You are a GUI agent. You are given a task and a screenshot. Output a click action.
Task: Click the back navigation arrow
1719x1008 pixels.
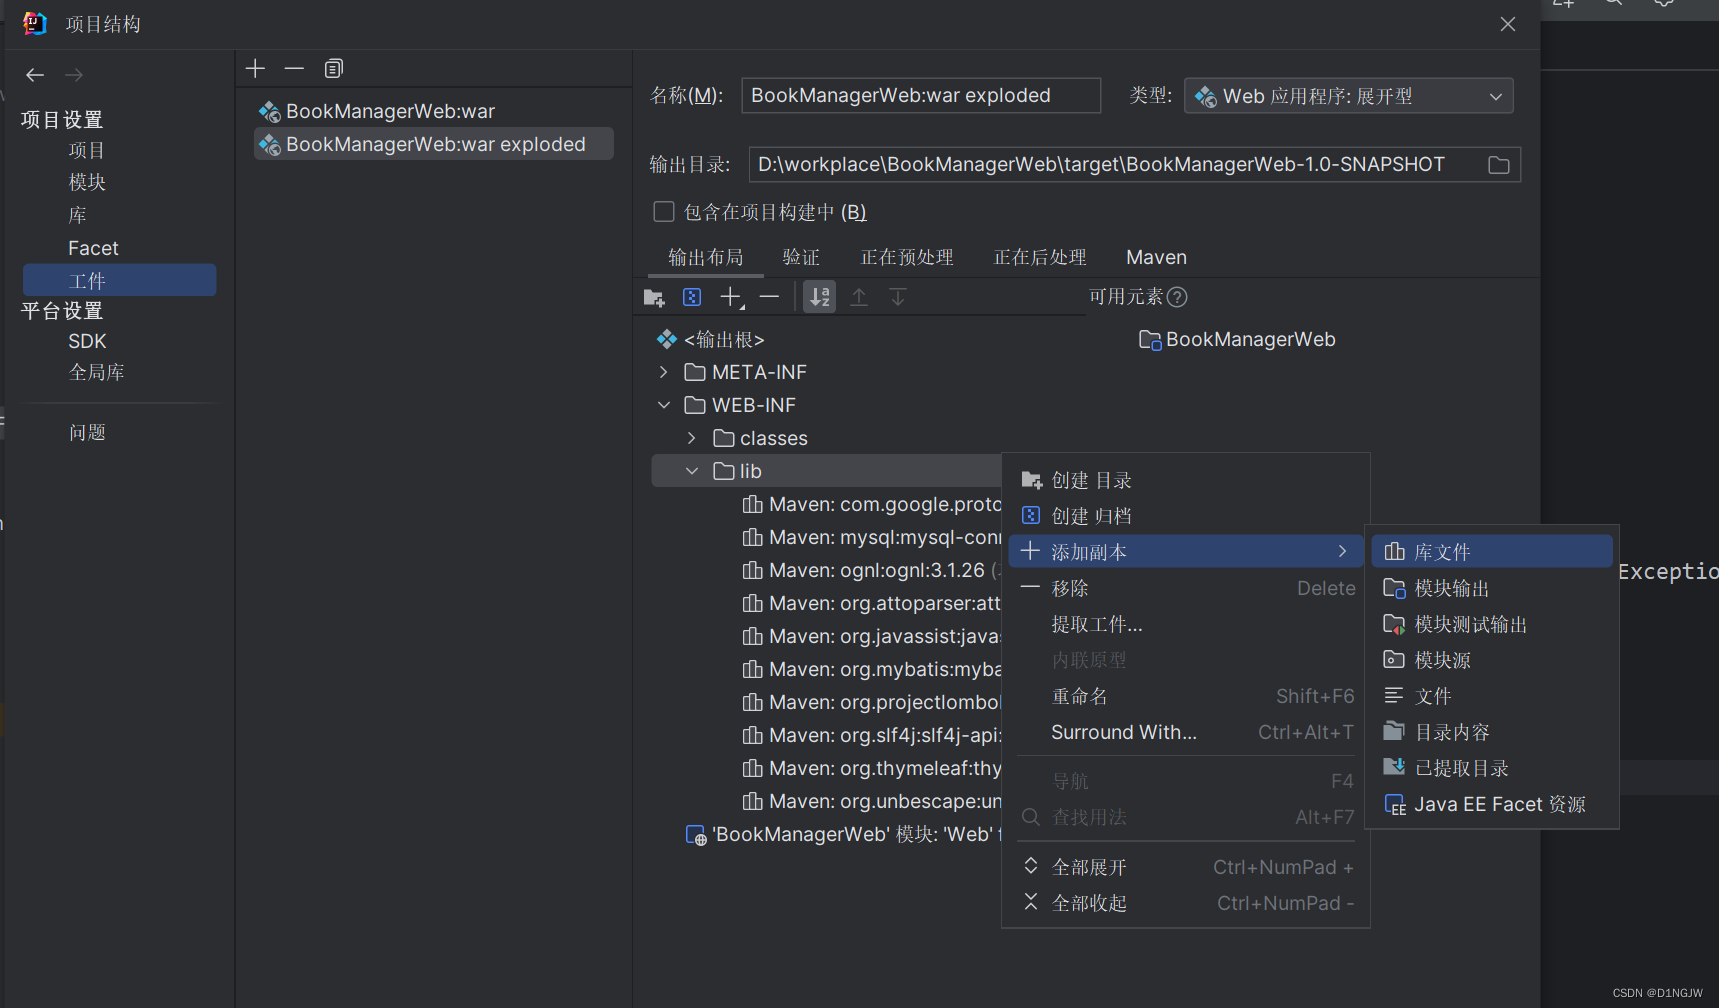(35, 75)
